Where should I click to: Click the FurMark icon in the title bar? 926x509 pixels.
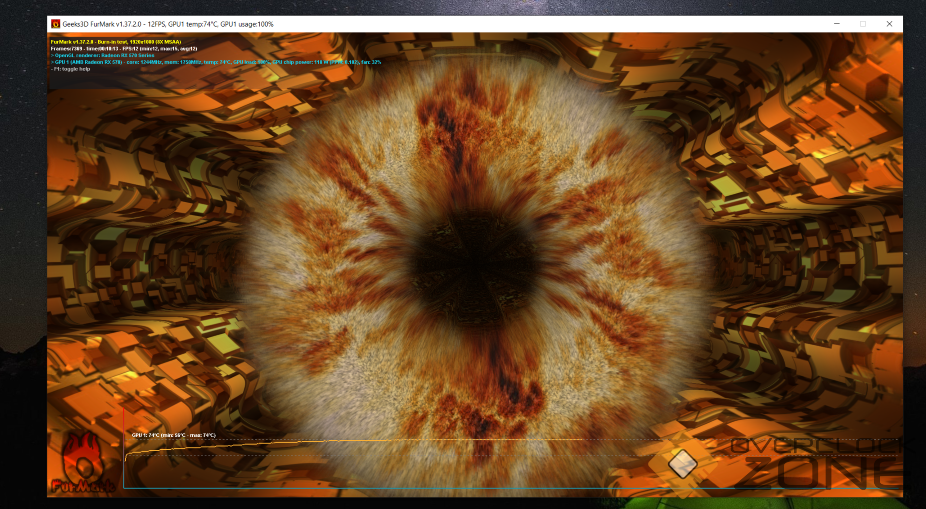click(56, 24)
